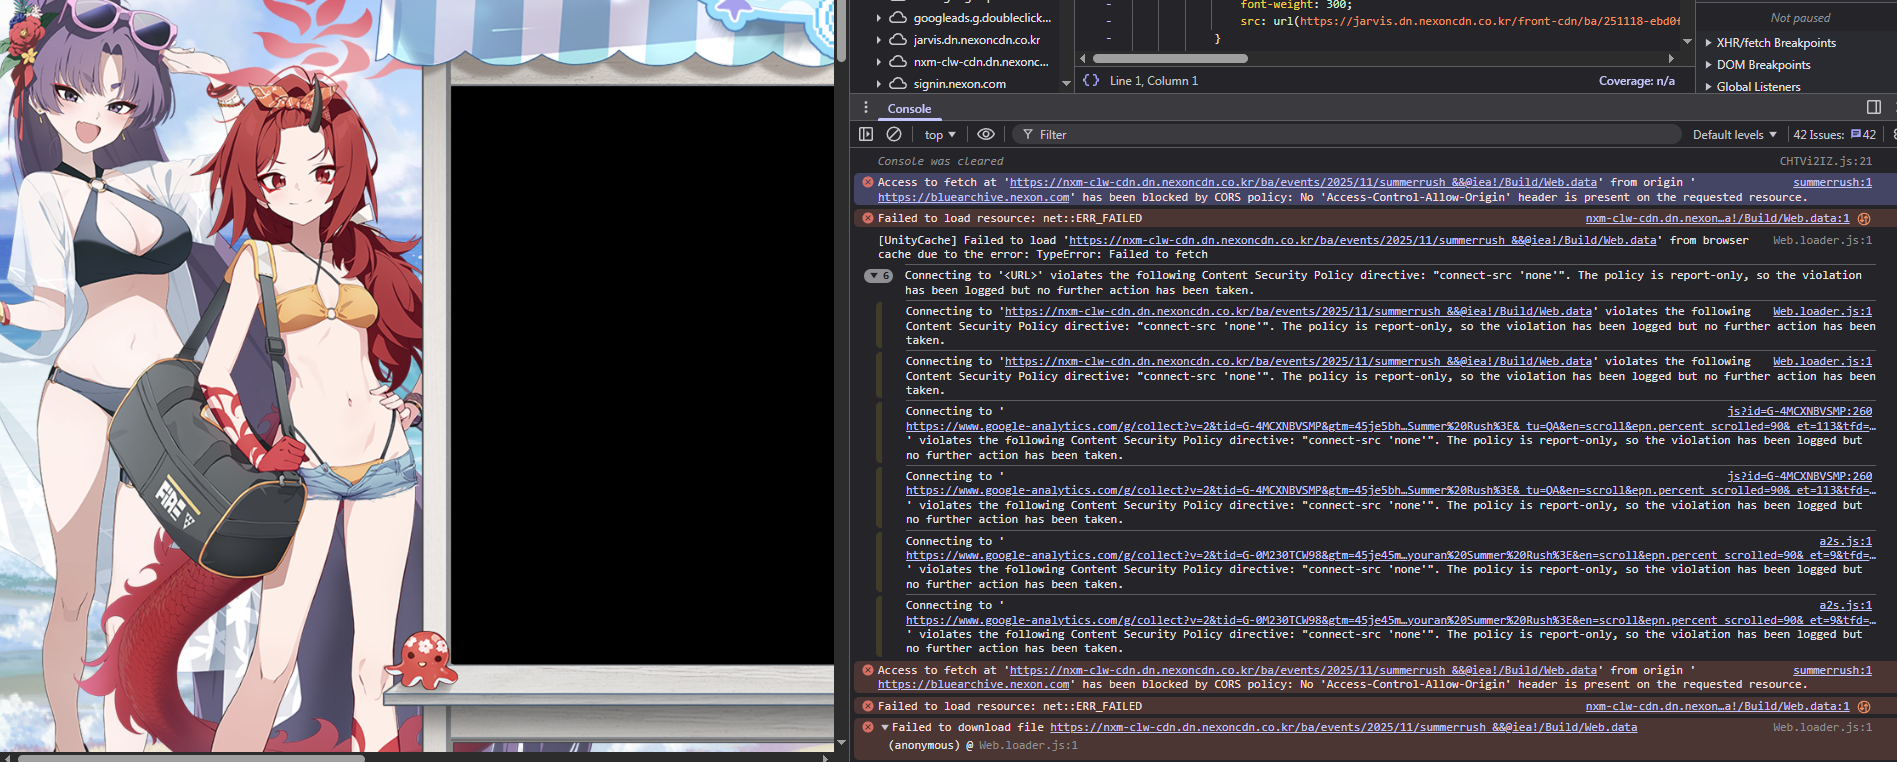Click the file tree scroll-down arrow
Image resolution: width=1897 pixels, height=762 pixels.
(x=1066, y=83)
